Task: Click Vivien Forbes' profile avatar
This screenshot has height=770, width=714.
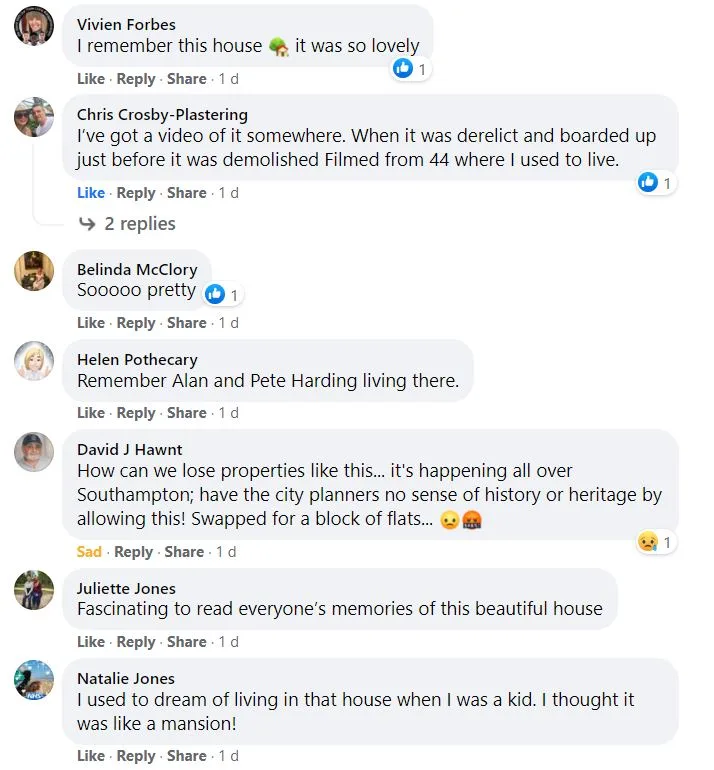Action: click(34, 26)
